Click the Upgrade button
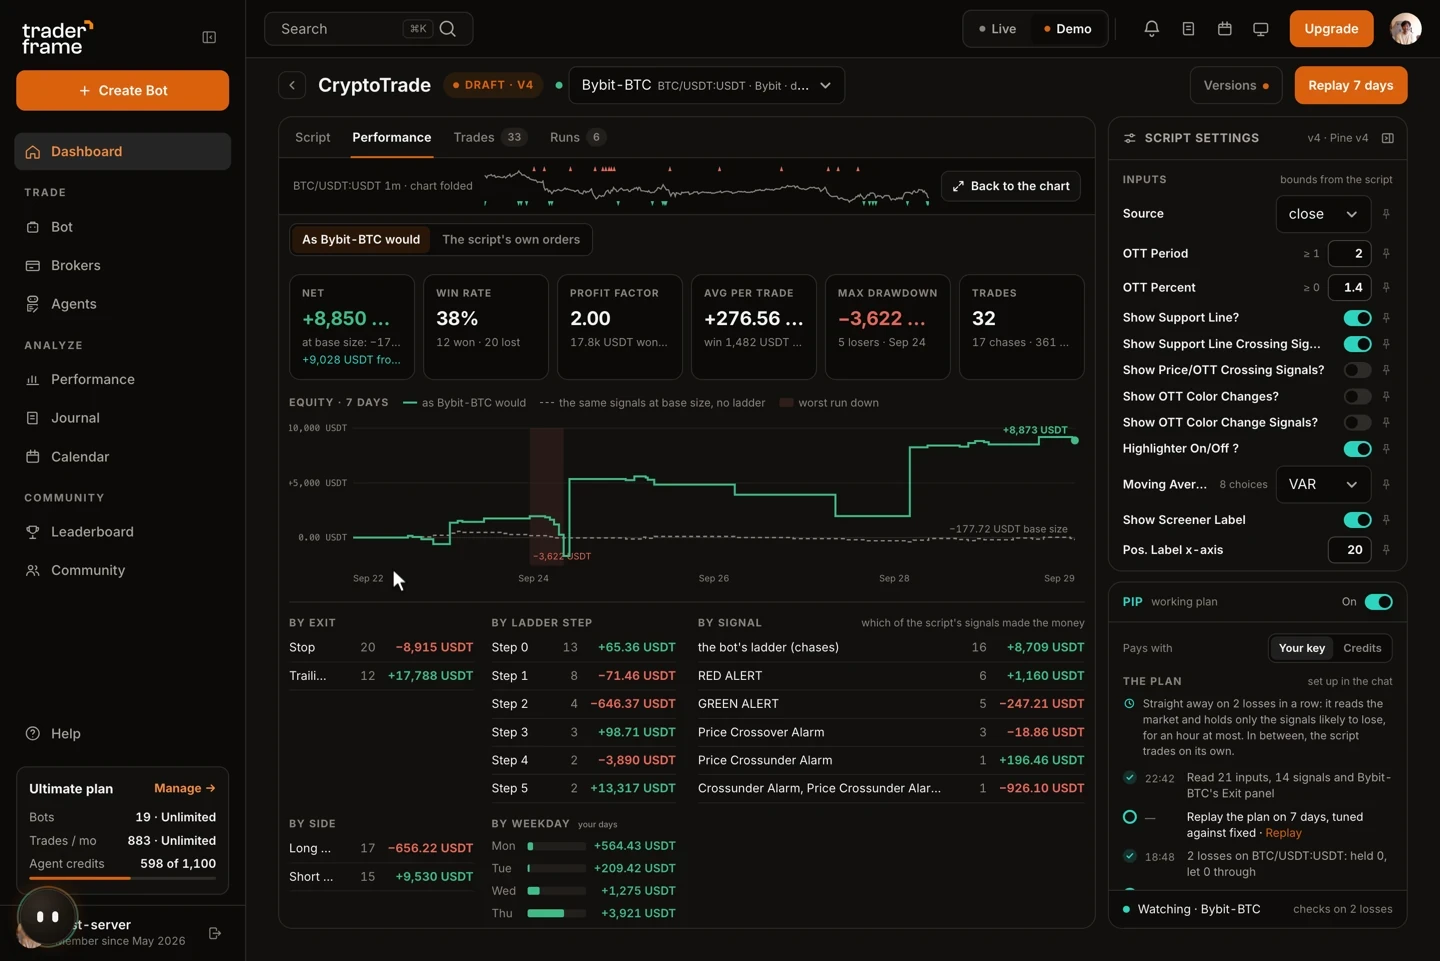This screenshot has width=1440, height=961. tap(1331, 29)
